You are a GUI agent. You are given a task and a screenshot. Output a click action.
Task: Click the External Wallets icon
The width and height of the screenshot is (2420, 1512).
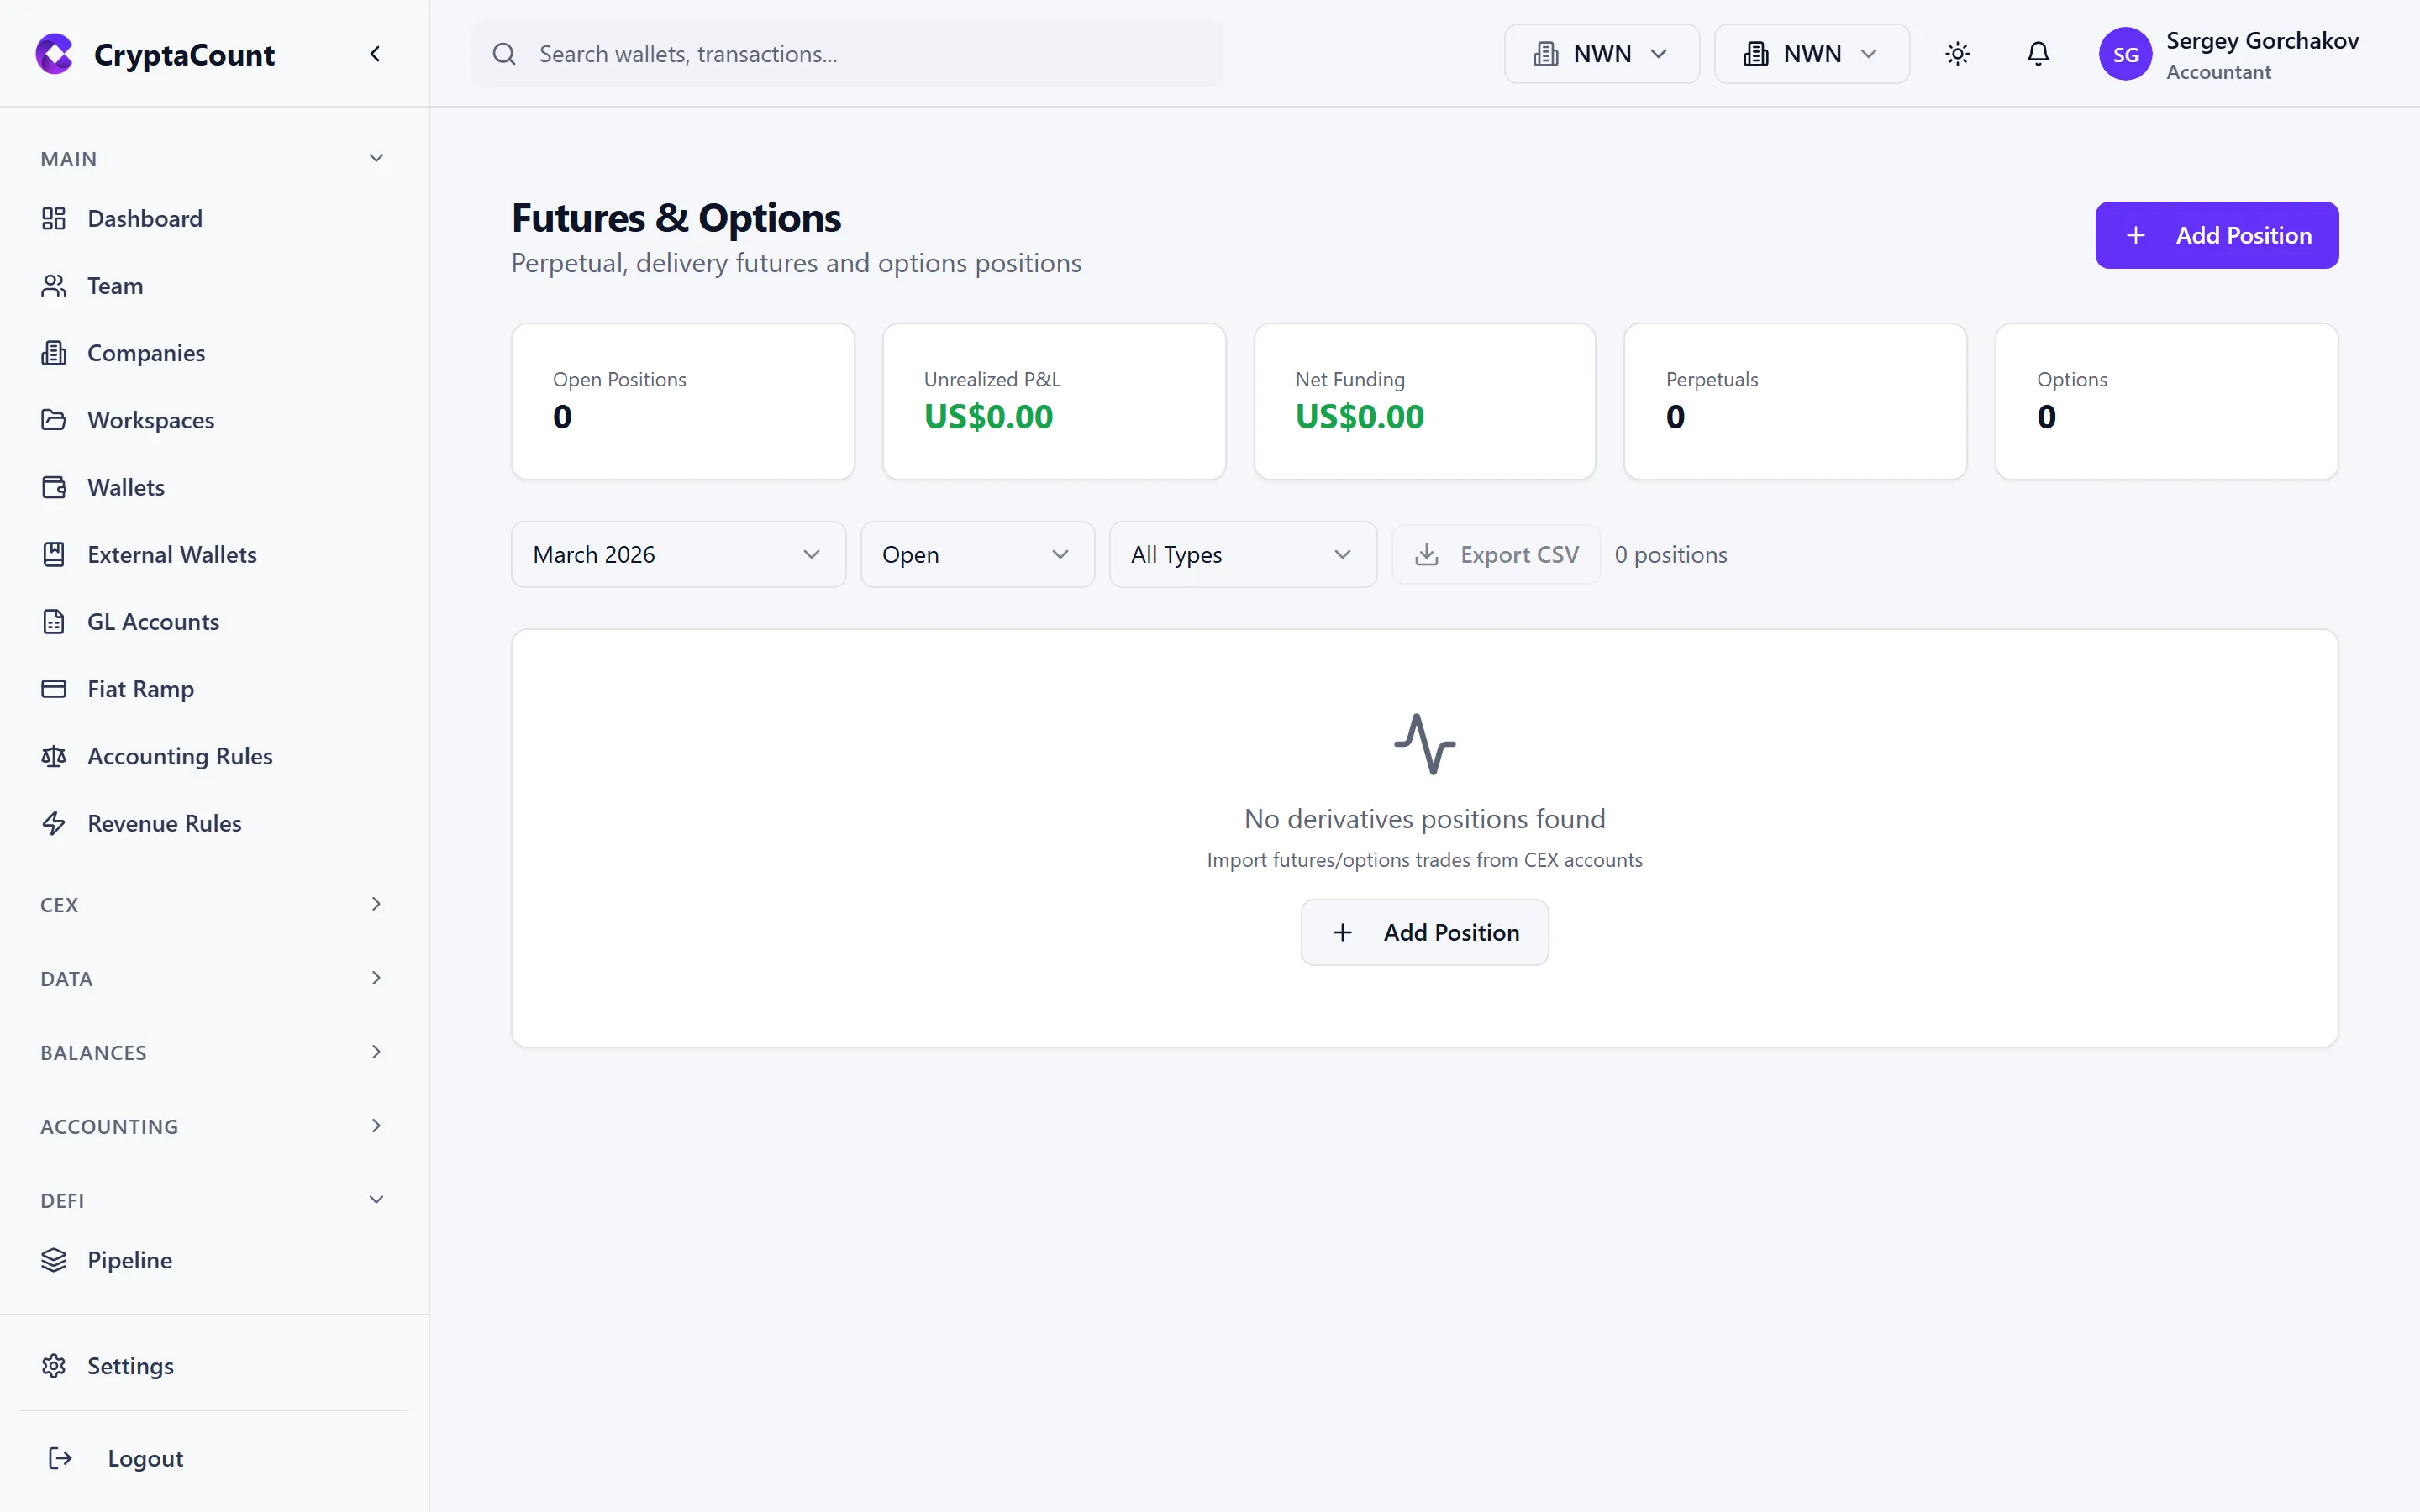coord(54,554)
